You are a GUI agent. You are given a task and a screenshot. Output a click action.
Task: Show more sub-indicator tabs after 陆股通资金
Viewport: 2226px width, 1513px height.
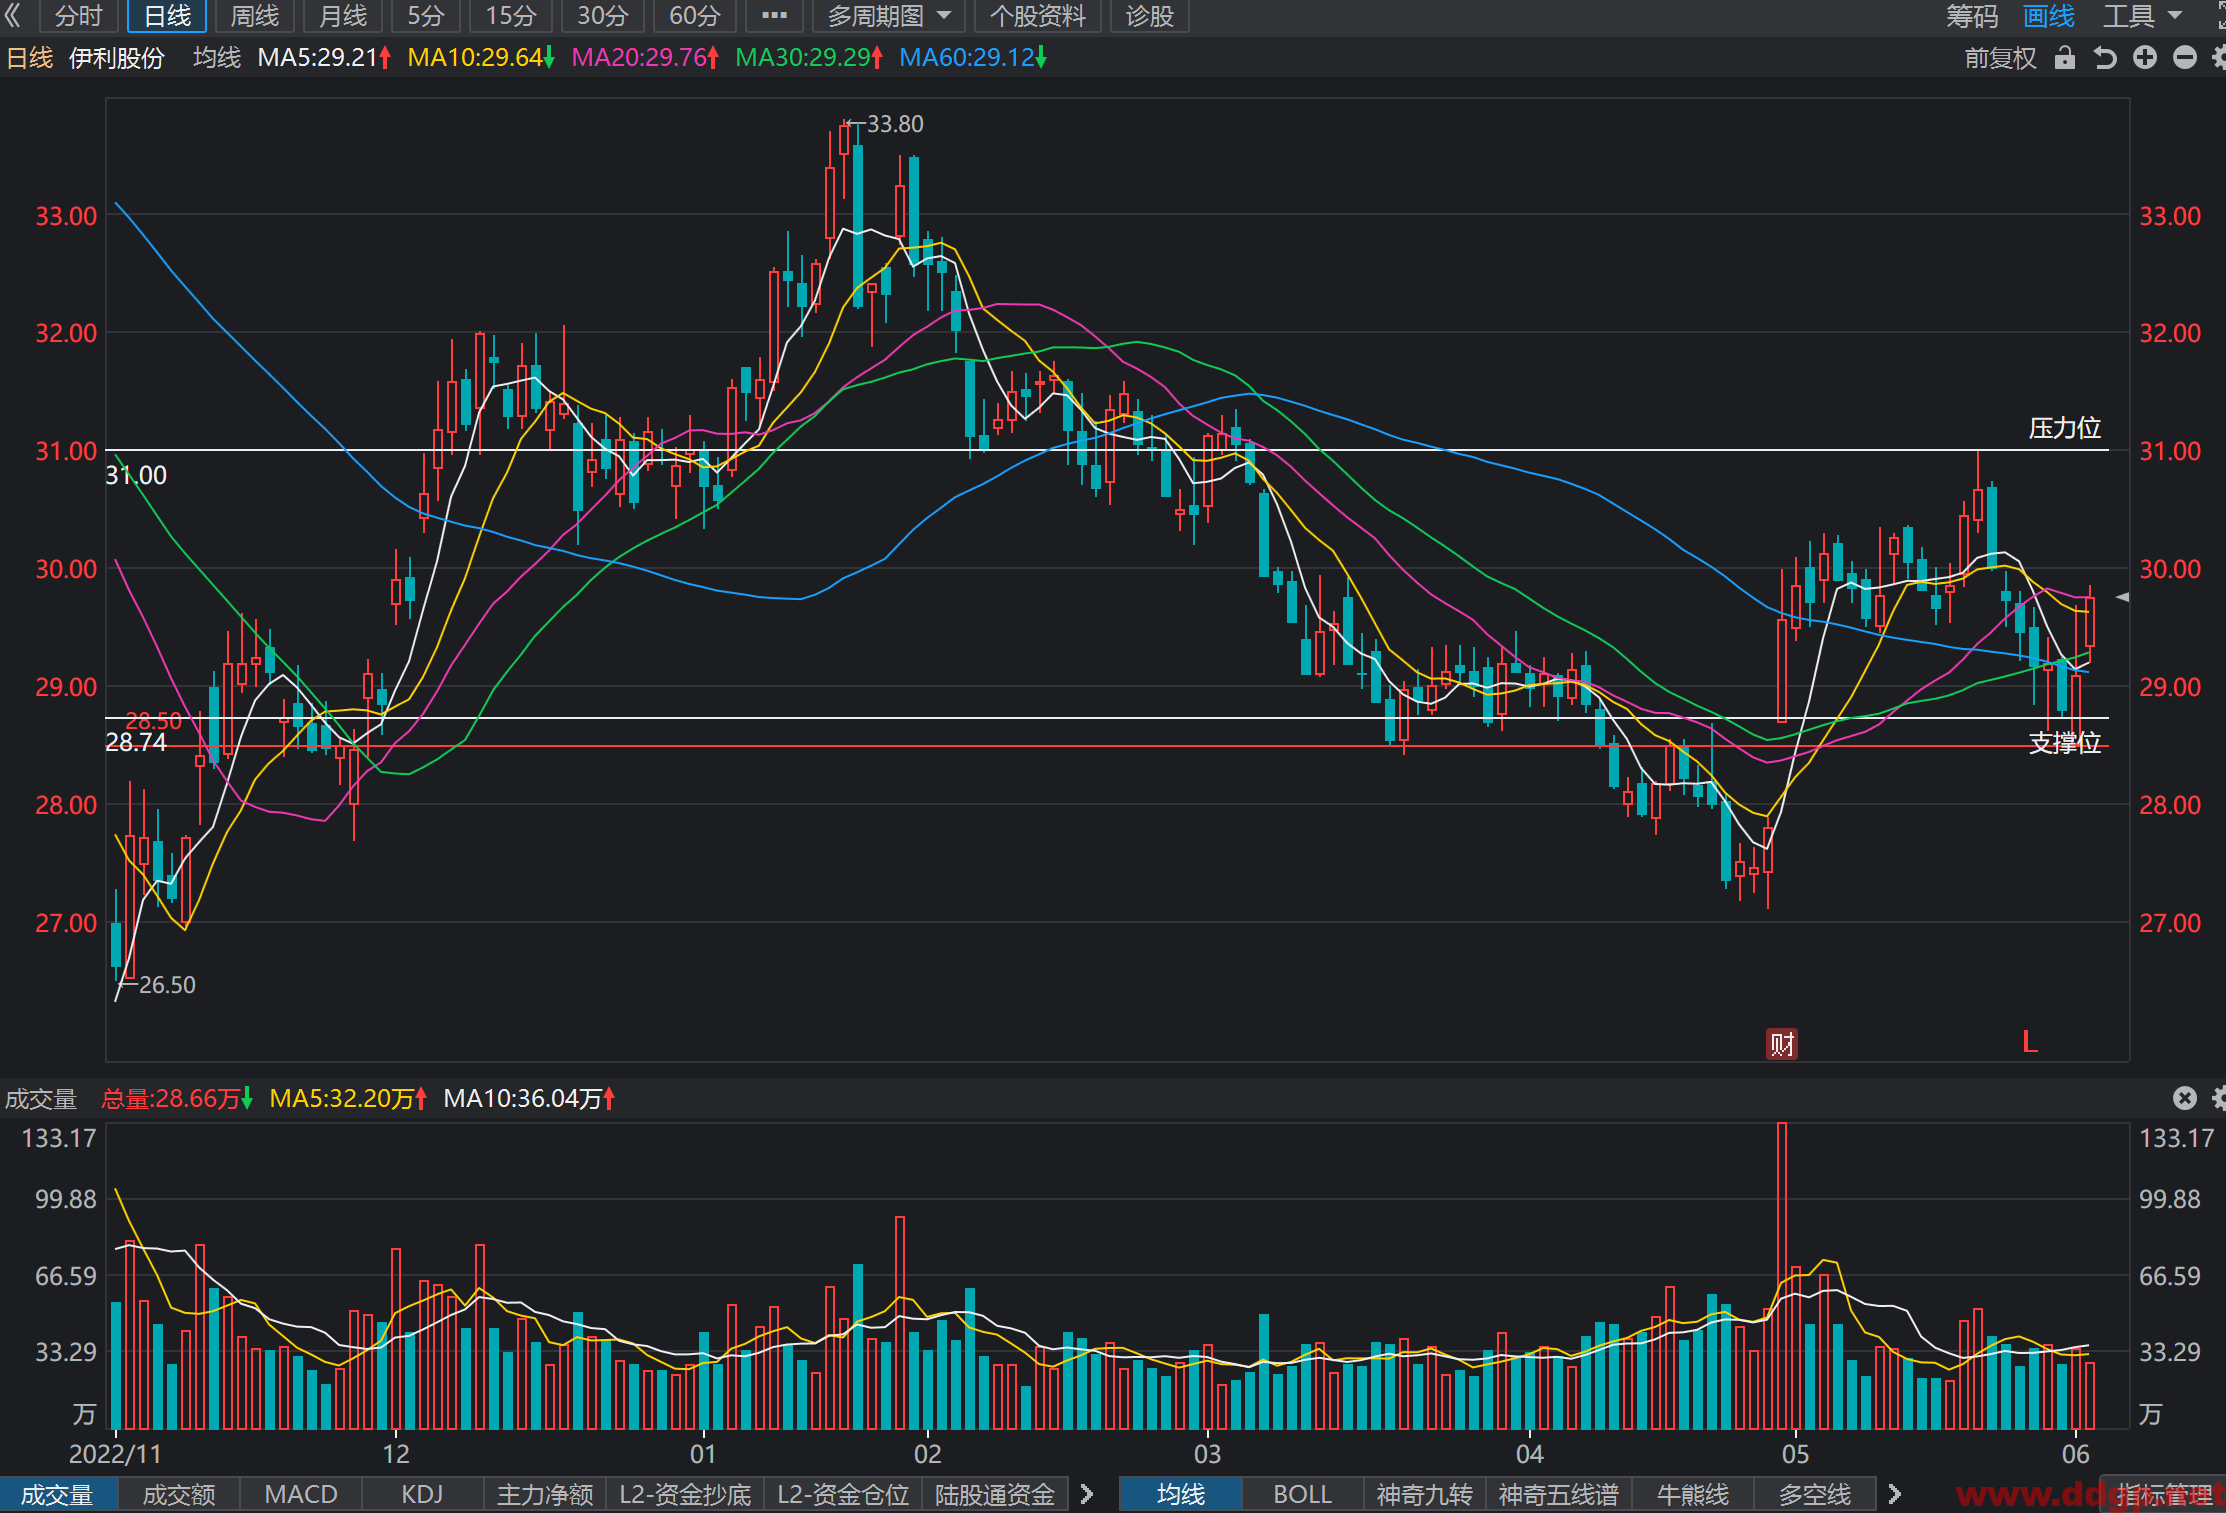(x=1087, y=1494)
